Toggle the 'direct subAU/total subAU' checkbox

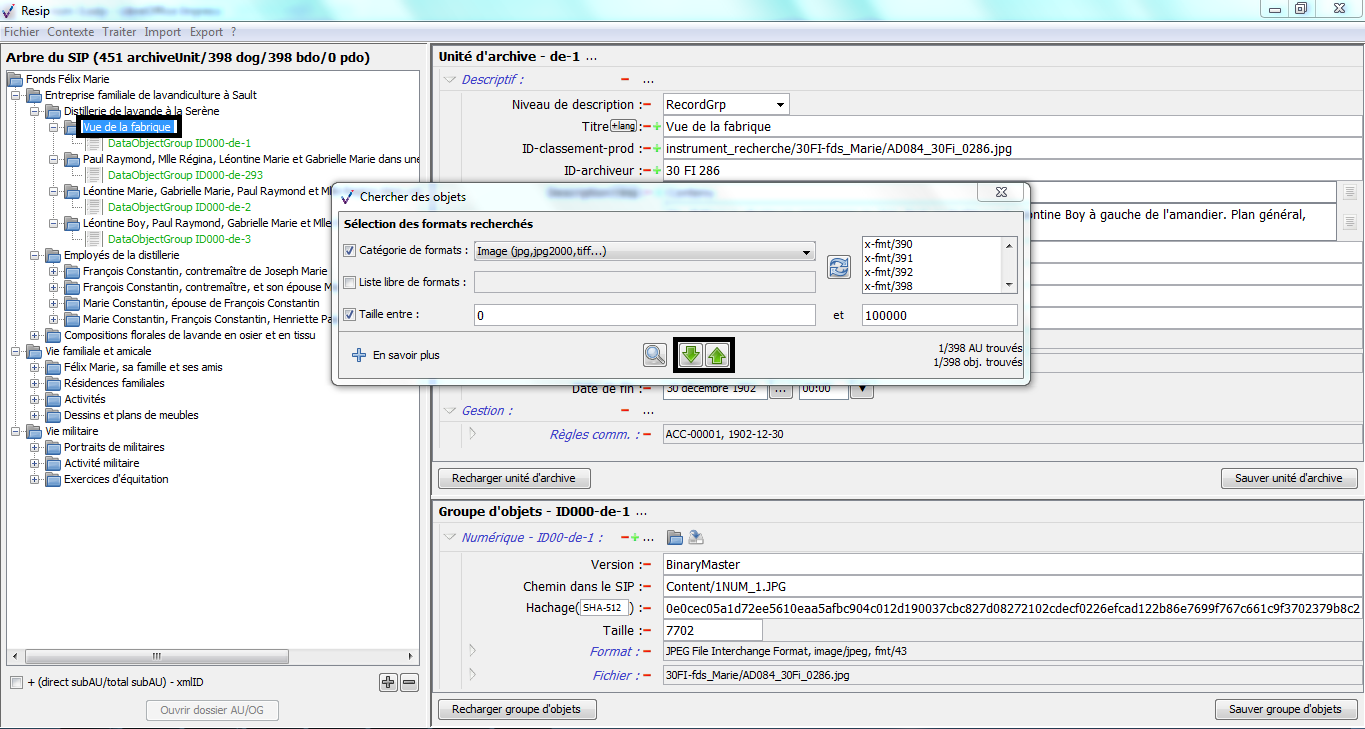click(x=16, y=683)
